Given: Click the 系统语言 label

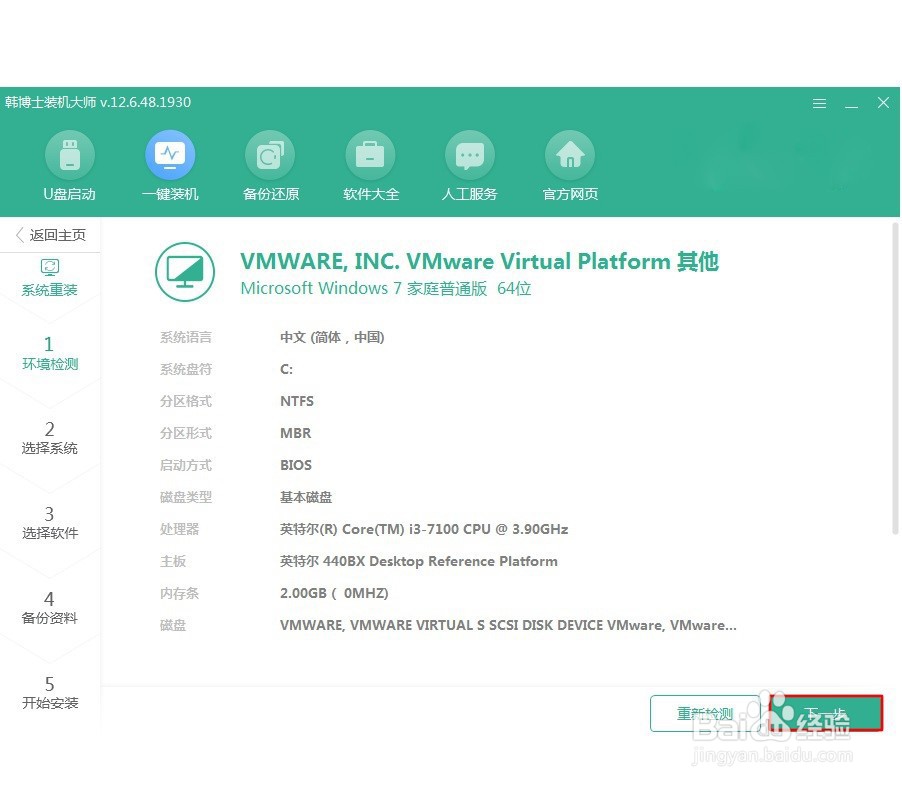Looking at the screenshot, I should 186,337.
